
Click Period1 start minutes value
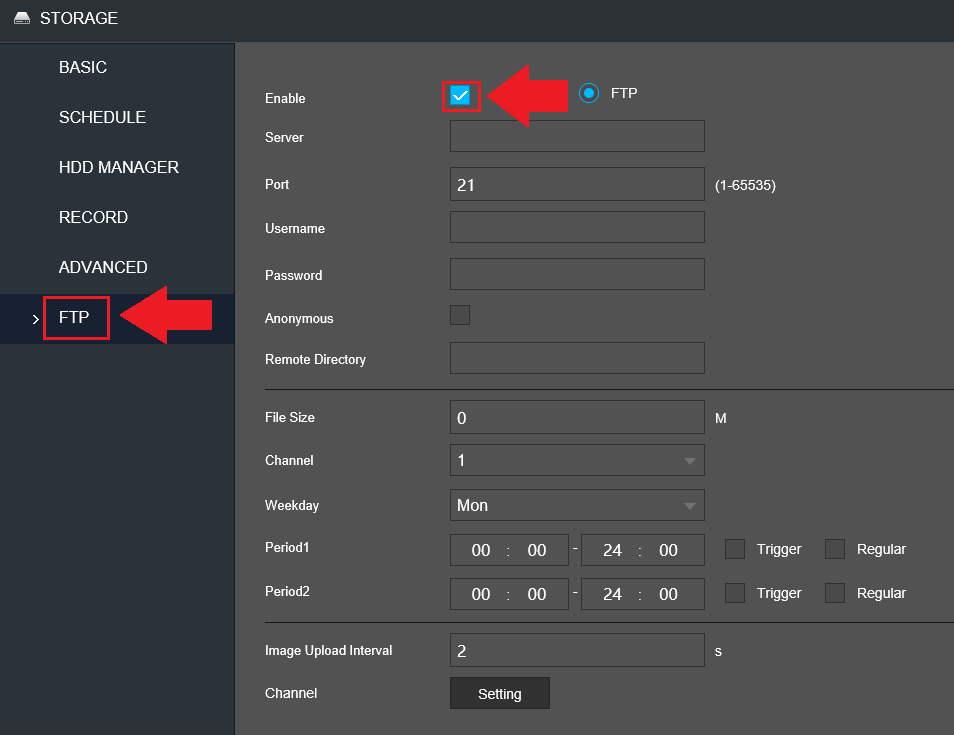pyautogui.click(x=537, y=550)
